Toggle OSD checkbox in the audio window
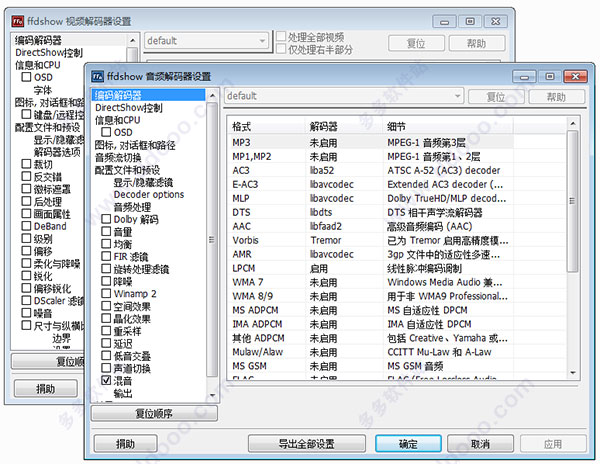Viewport: 600px width, 464px height. 106,132
